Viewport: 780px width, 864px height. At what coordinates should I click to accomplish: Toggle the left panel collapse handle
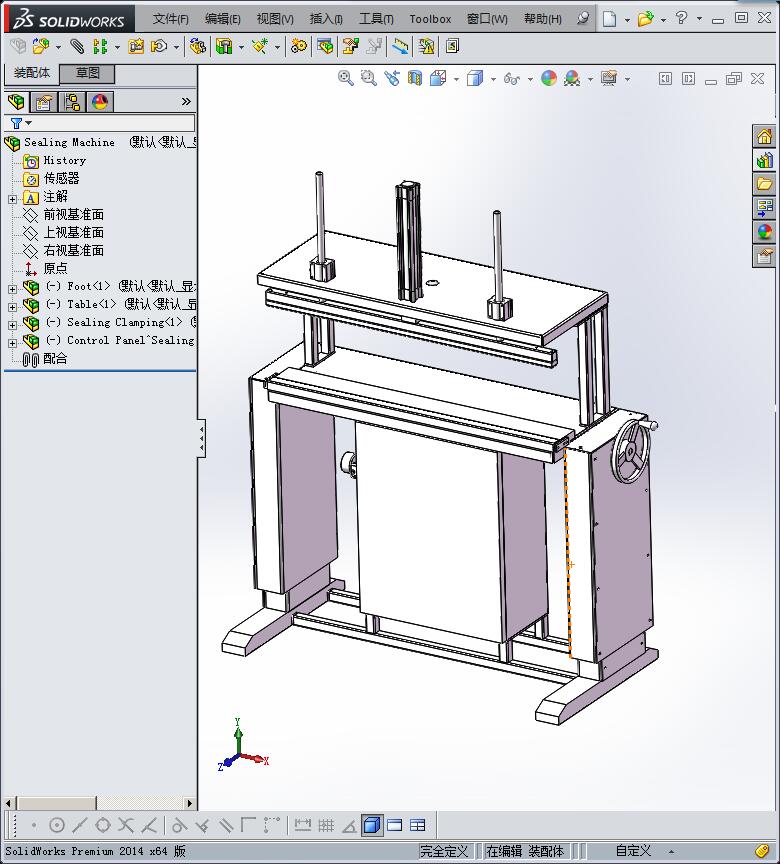click(x=202, y=438)
